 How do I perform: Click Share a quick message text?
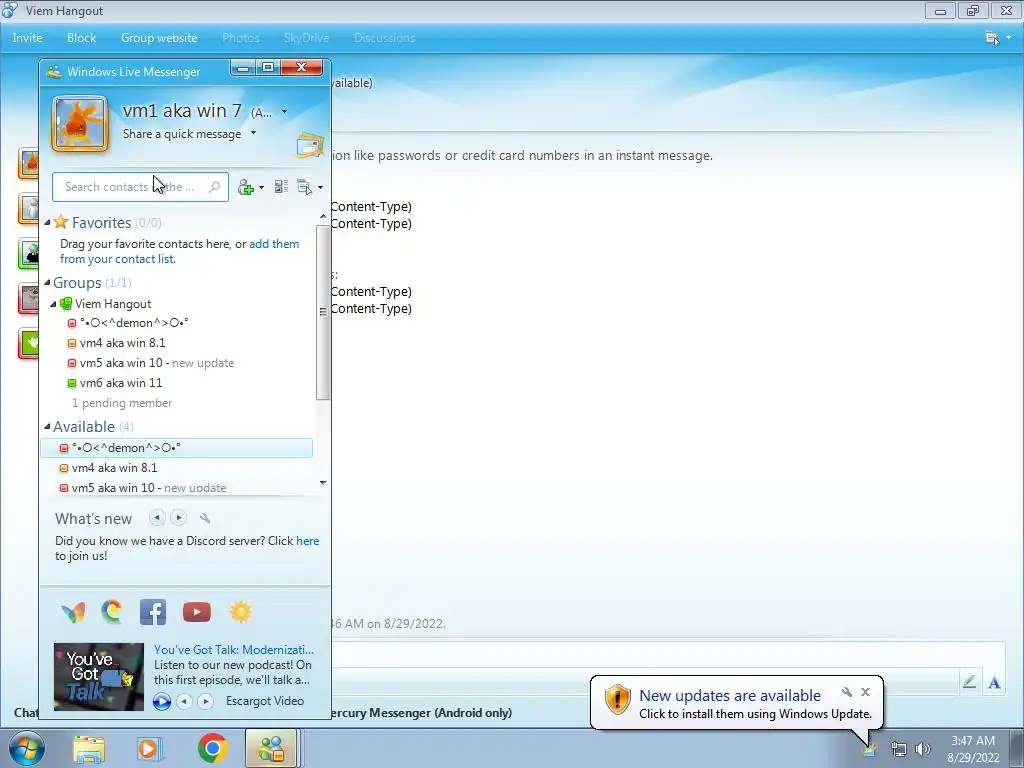point(182,133)
